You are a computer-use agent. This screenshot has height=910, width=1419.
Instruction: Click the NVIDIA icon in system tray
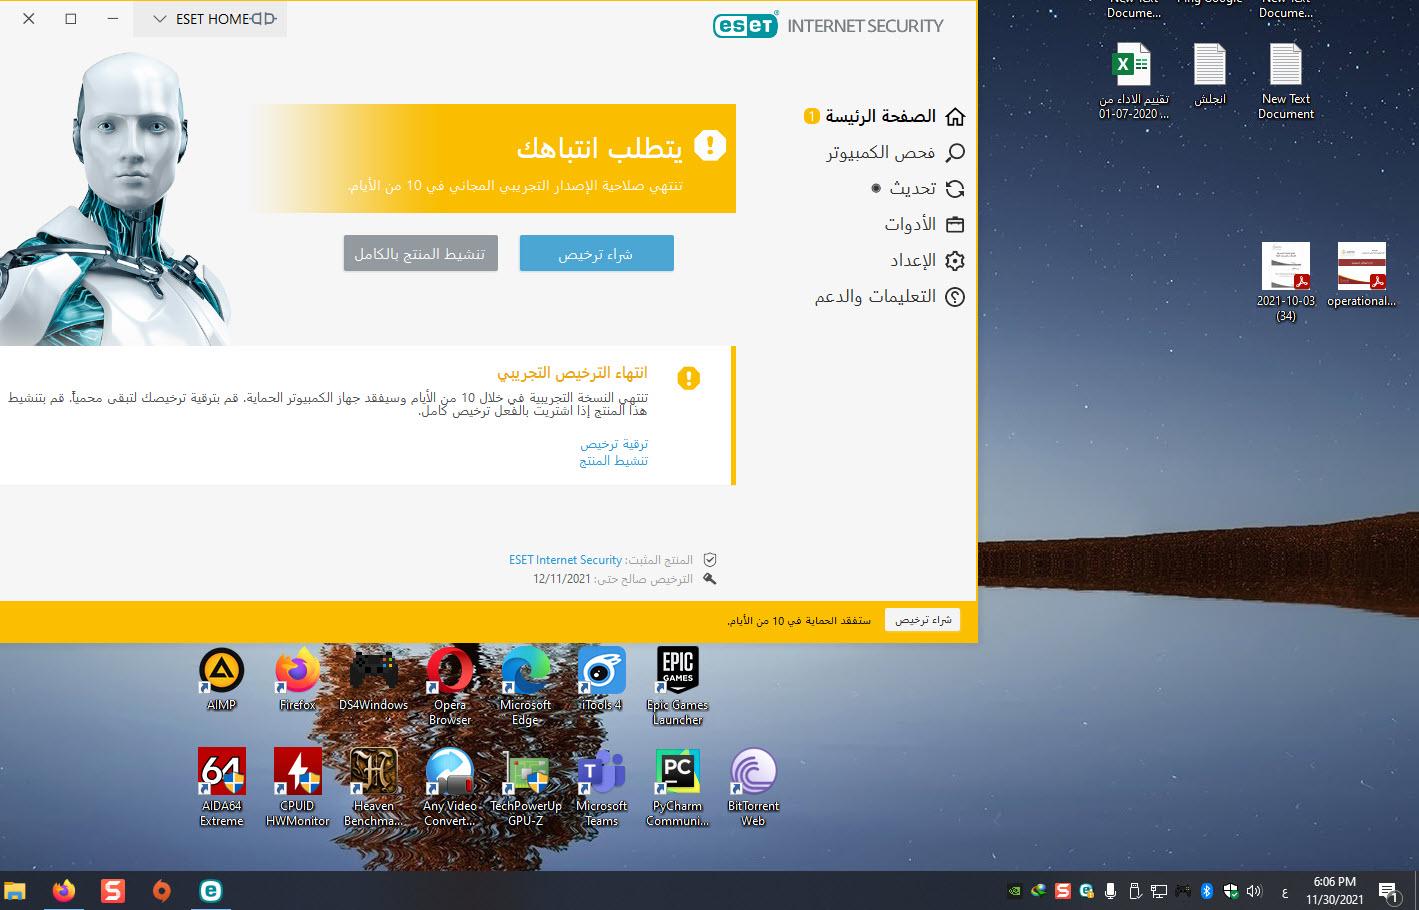click(1015, 890)
